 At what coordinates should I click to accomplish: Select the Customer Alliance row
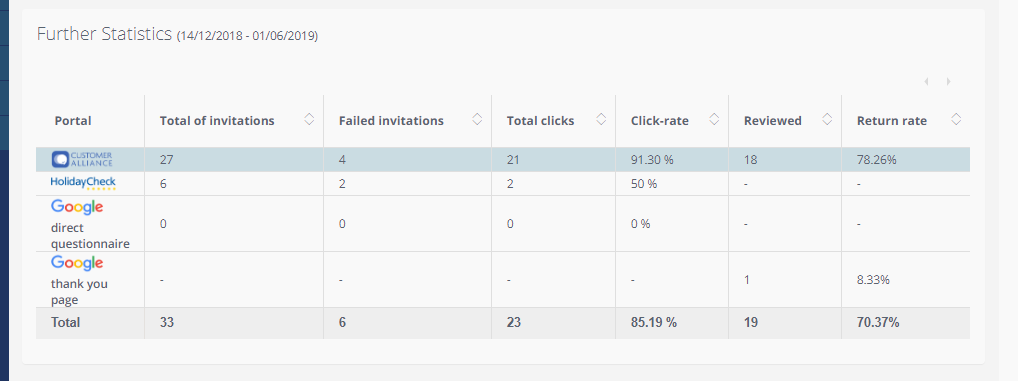[503, 160]
